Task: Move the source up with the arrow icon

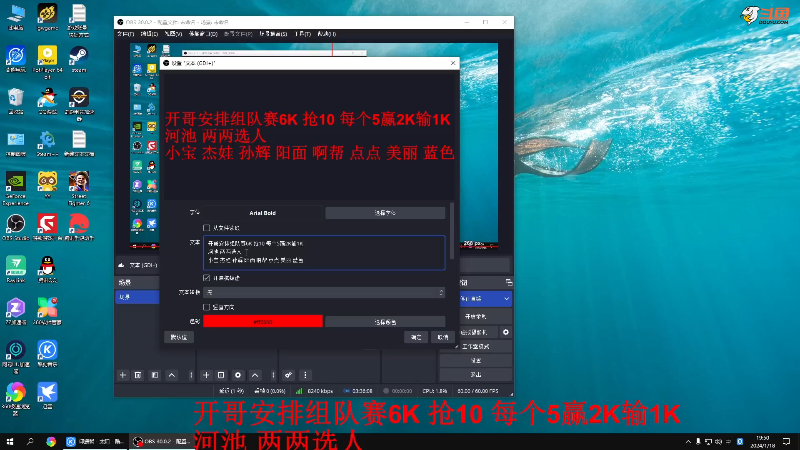Action: [255, 375]
